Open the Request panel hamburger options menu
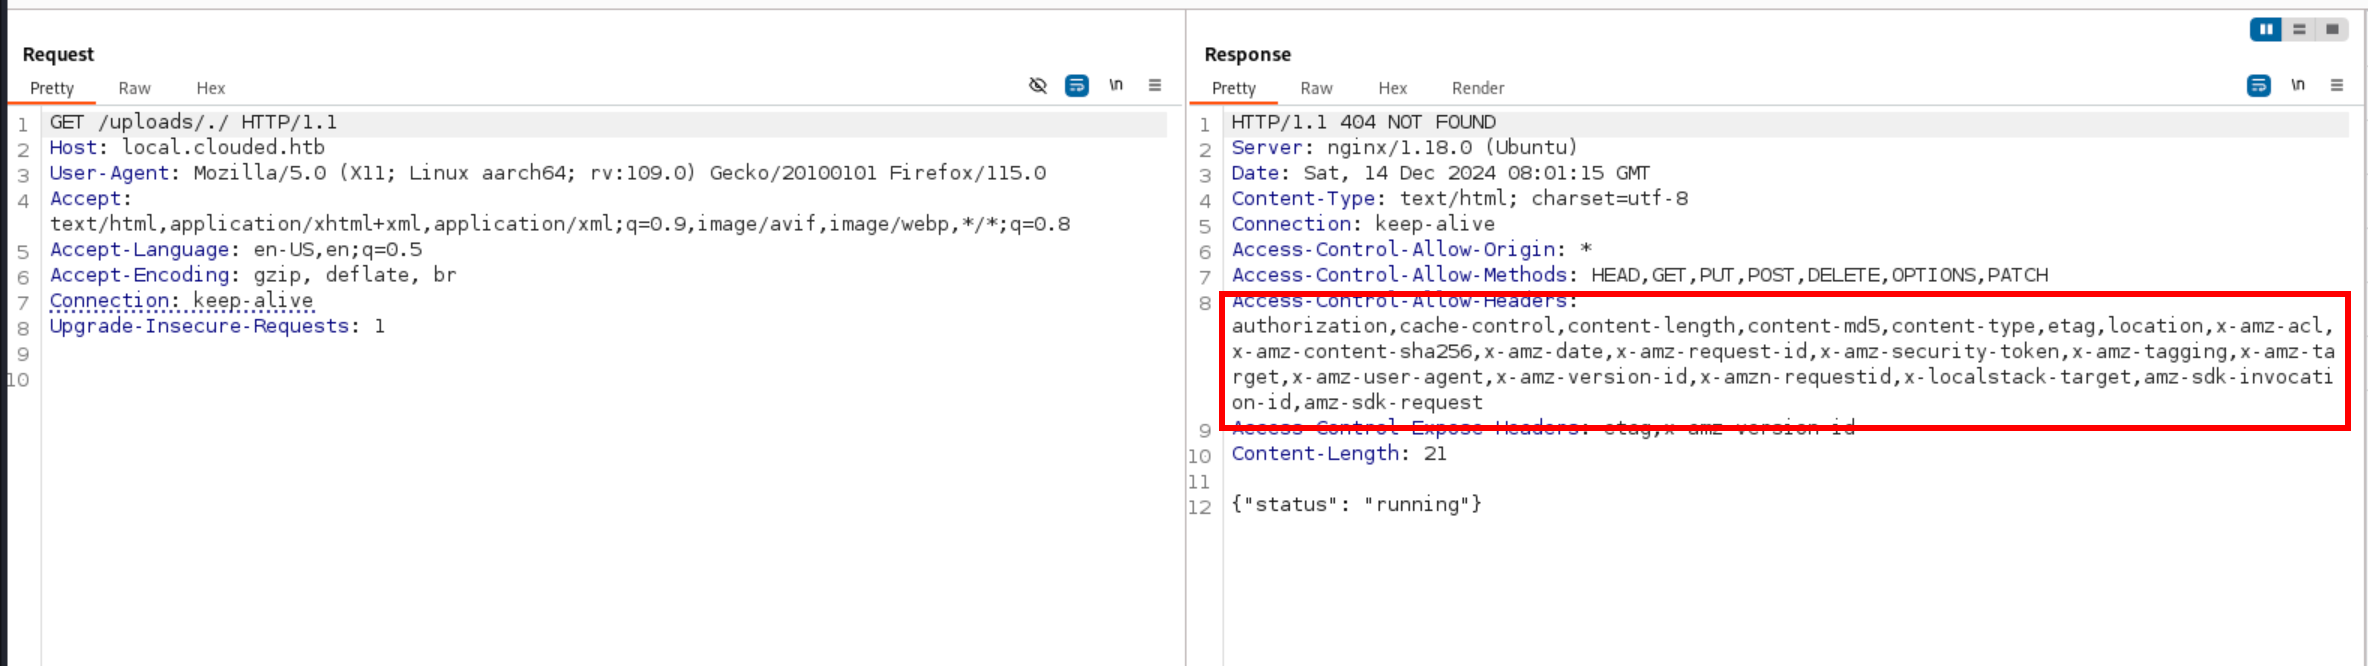This screenshot has width=2368, height=666. pyautogui.click(x=1155, y=86)
